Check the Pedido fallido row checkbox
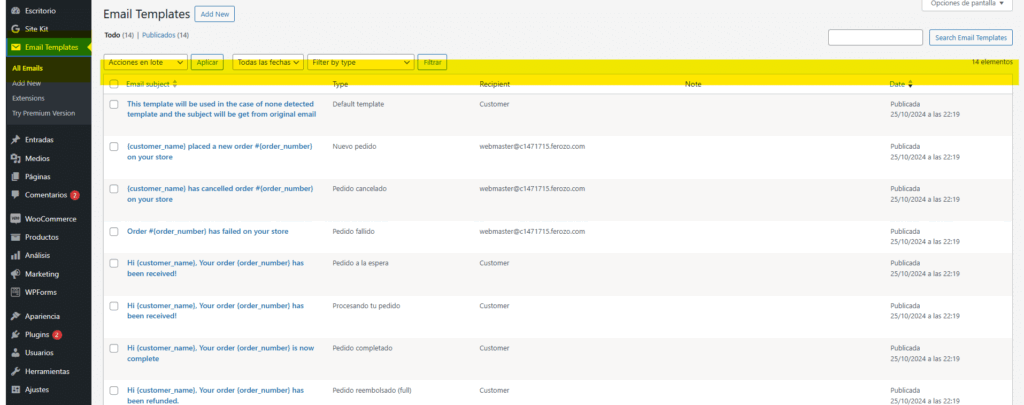The image size is (1024, 405). click(114, 231)
